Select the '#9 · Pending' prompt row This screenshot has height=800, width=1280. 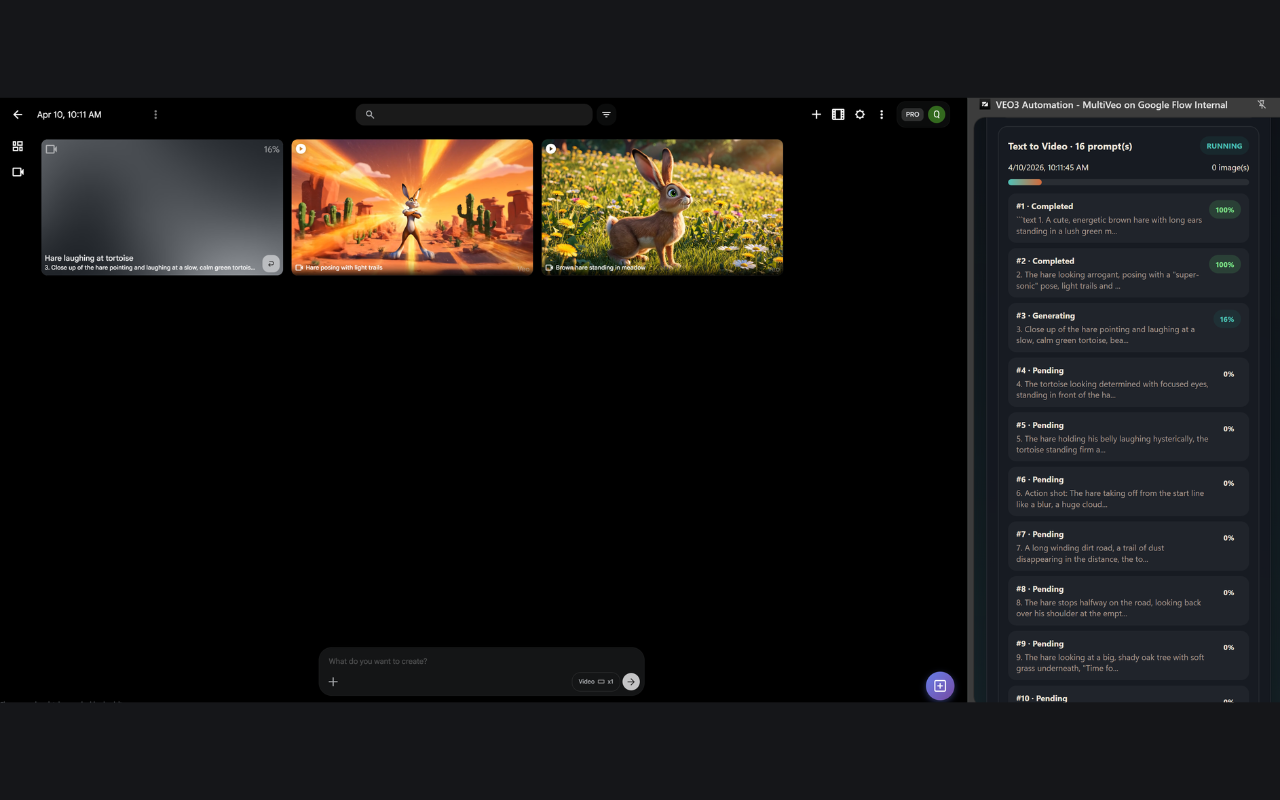pyautogui.click(x=1128, y=656)
